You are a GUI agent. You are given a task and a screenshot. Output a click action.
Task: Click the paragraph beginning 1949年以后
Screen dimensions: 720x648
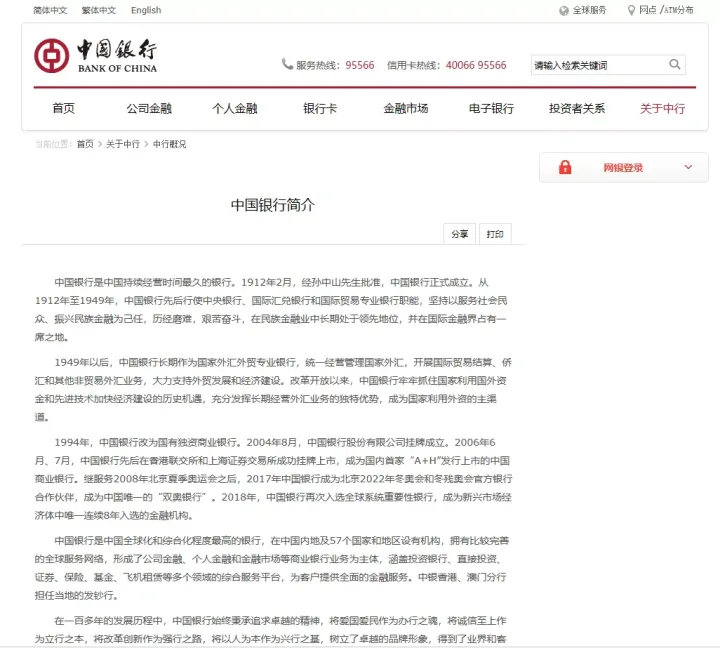[273, 389]
